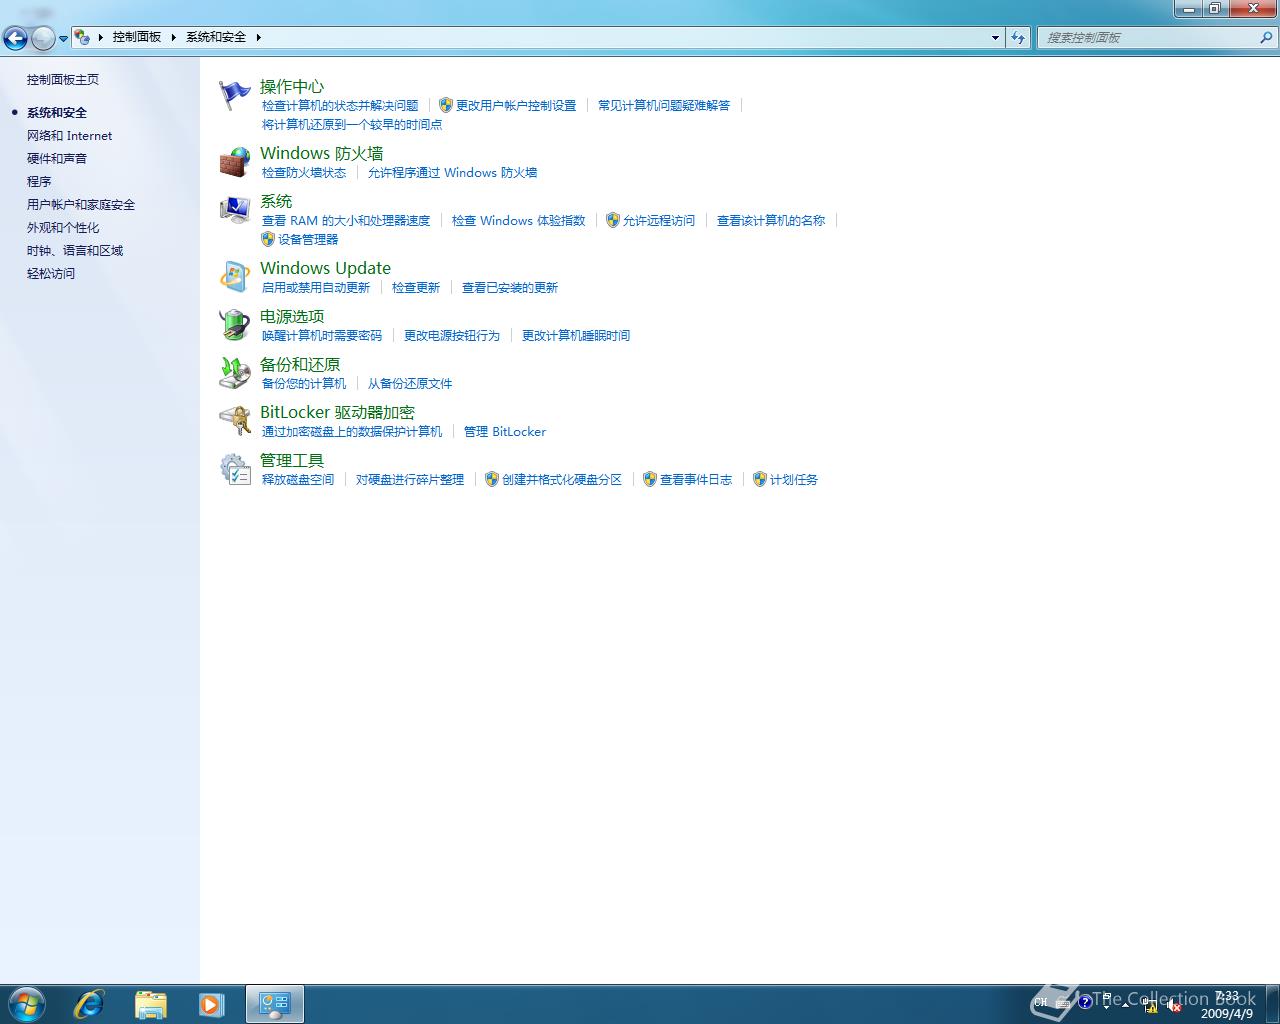Viewport: 1280px width, 1024px height.
Task: Open the Windows 防火墙 heading link
Action: click(322, 153)
